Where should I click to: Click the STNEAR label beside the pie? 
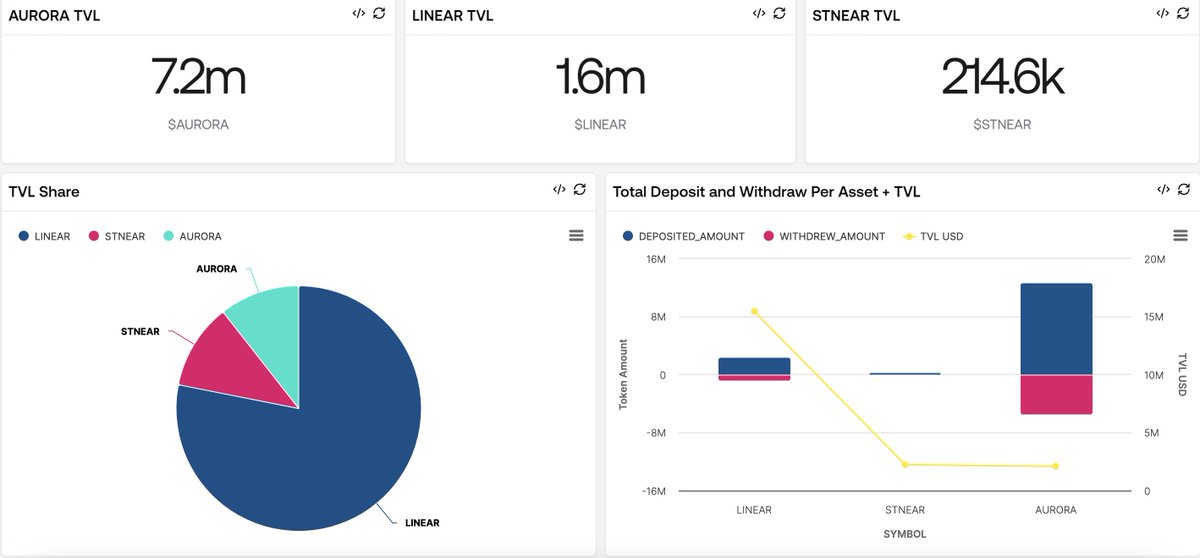(x=141, y=331)
